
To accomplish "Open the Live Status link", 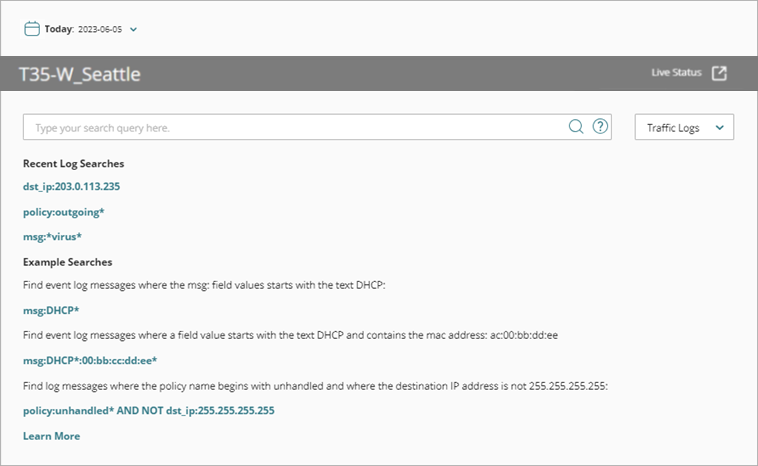I will (x=676, y=73).
